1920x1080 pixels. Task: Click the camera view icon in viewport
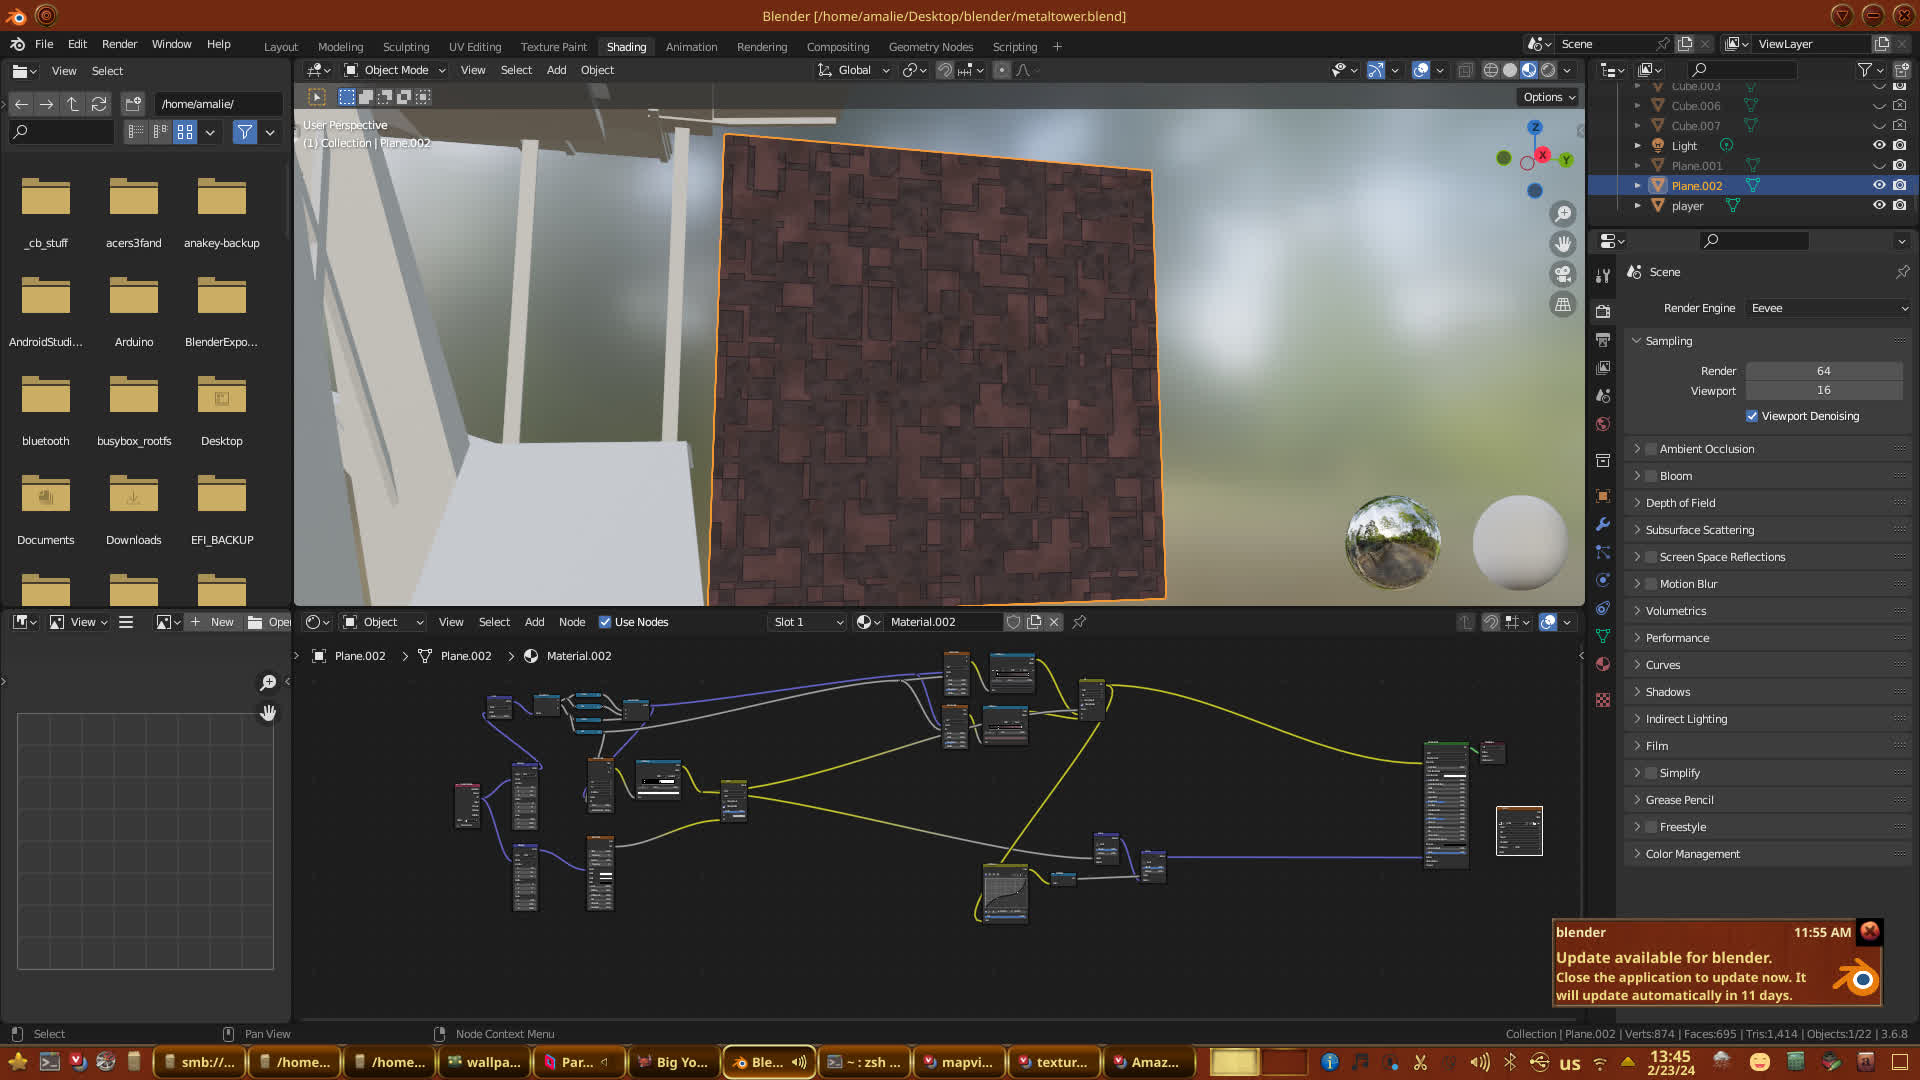pos(1562,274)
